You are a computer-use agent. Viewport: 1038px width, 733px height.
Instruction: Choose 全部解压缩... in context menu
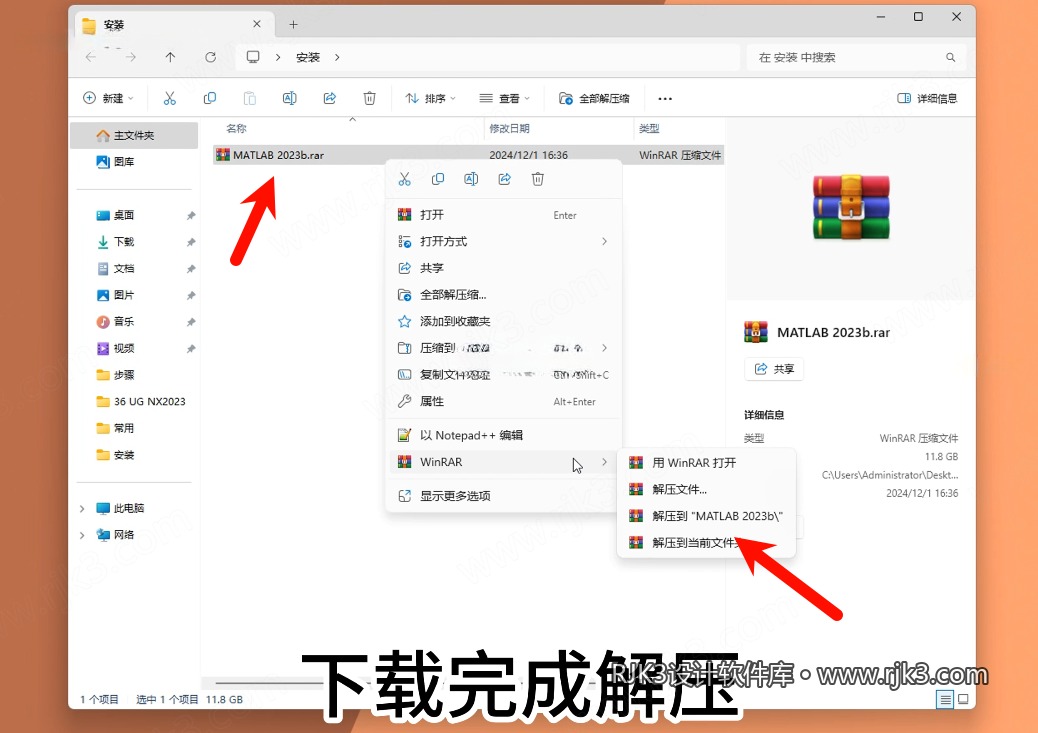[503, 295]
